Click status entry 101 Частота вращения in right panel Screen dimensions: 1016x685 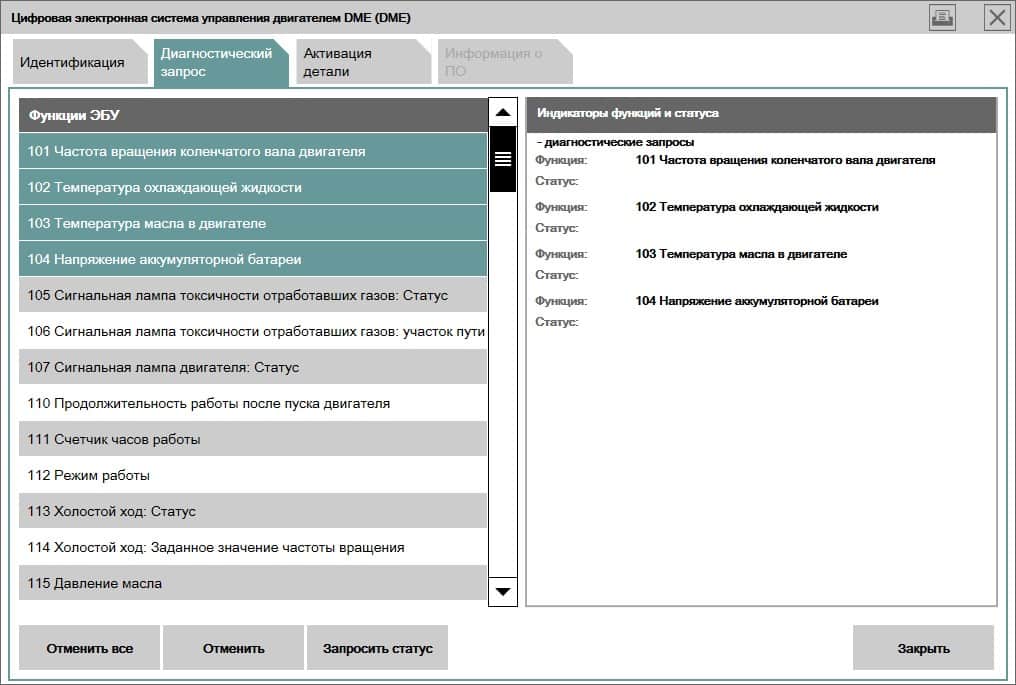[x=785, y=160]
